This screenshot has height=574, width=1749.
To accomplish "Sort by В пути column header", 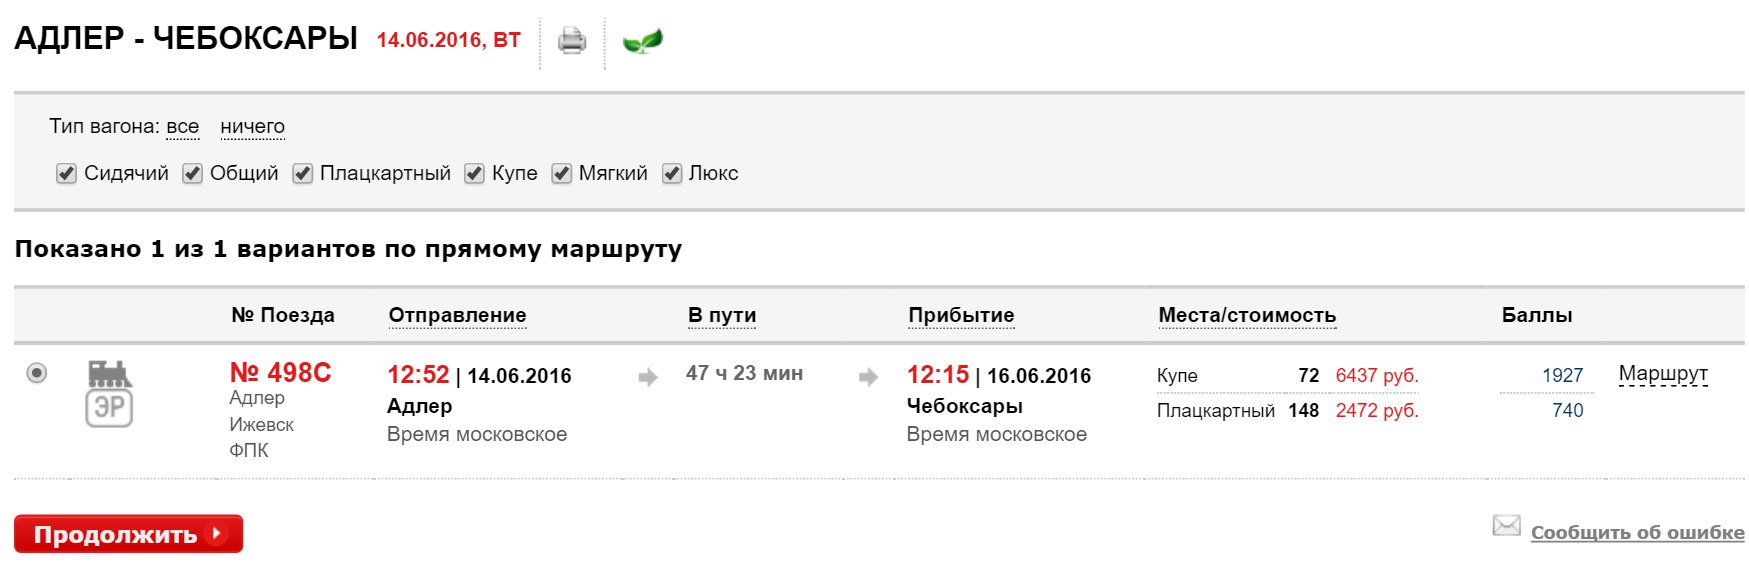I will 721,315.
